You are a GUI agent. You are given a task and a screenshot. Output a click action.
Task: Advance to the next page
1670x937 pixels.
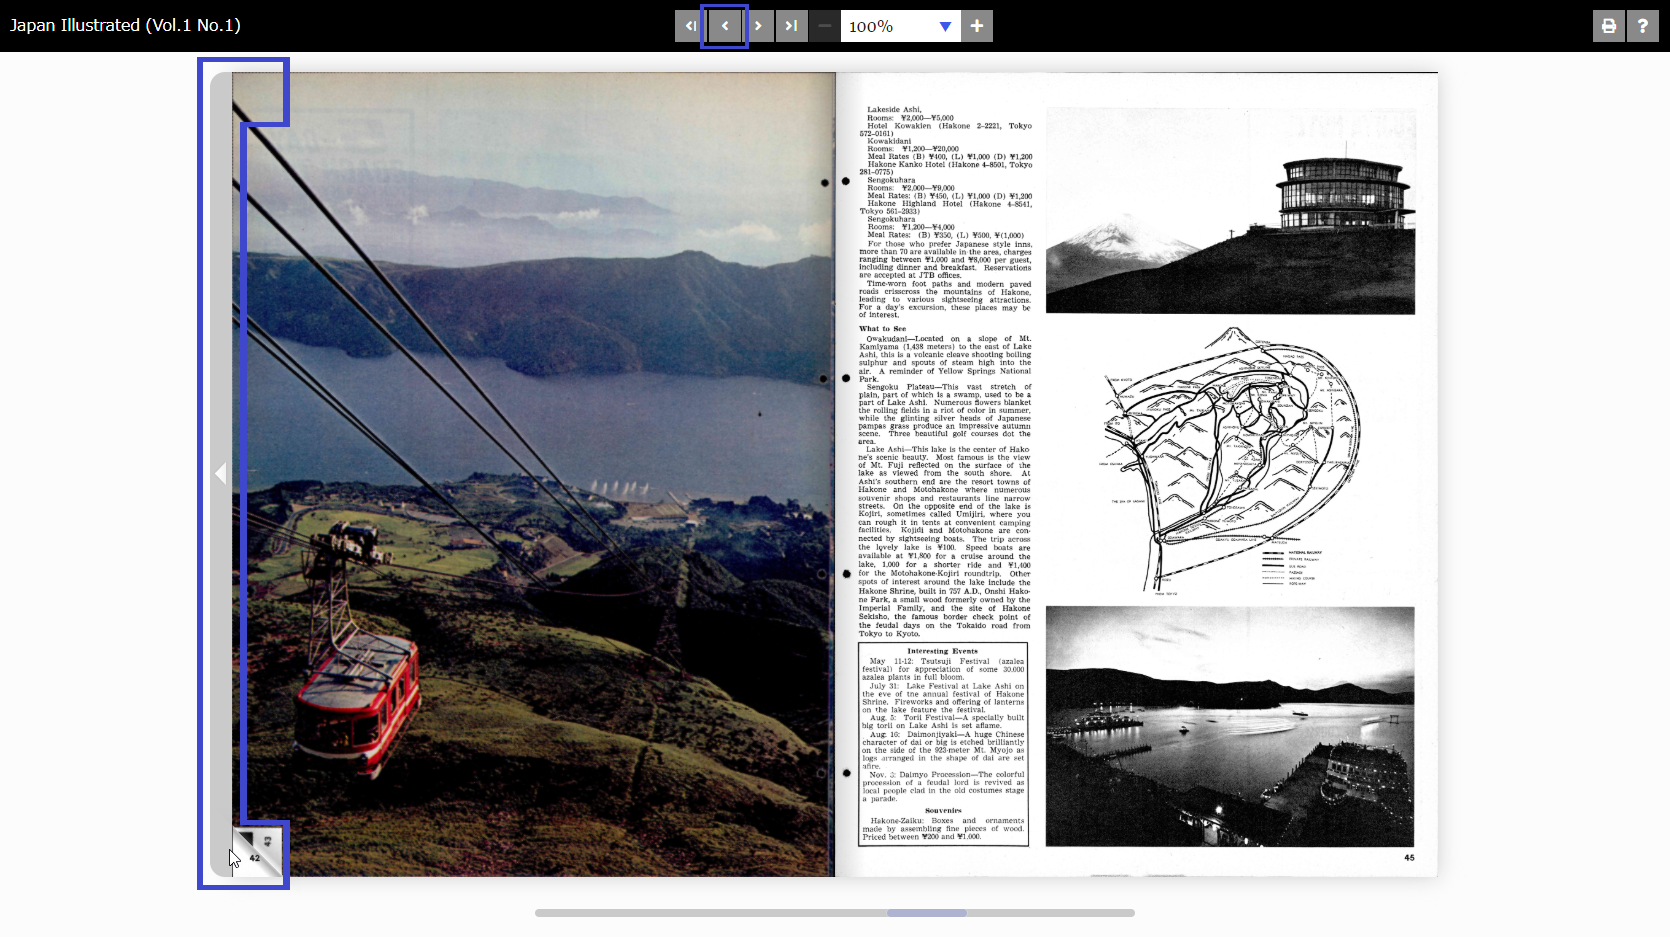[758, 26]
